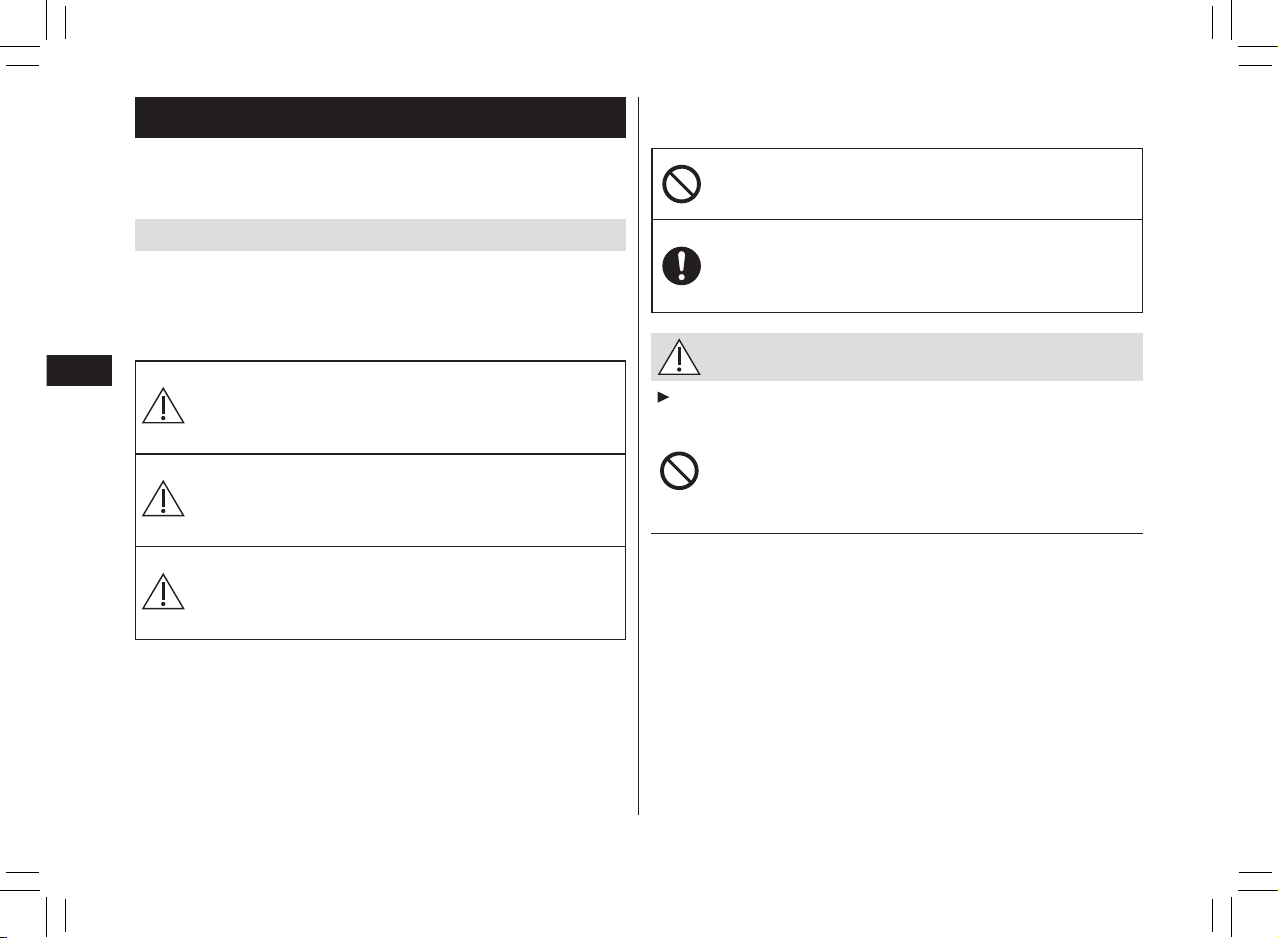Click the gray bar right of the warning triangle
This screenshot has width=1279, height=938.
[x=923, y=357]
